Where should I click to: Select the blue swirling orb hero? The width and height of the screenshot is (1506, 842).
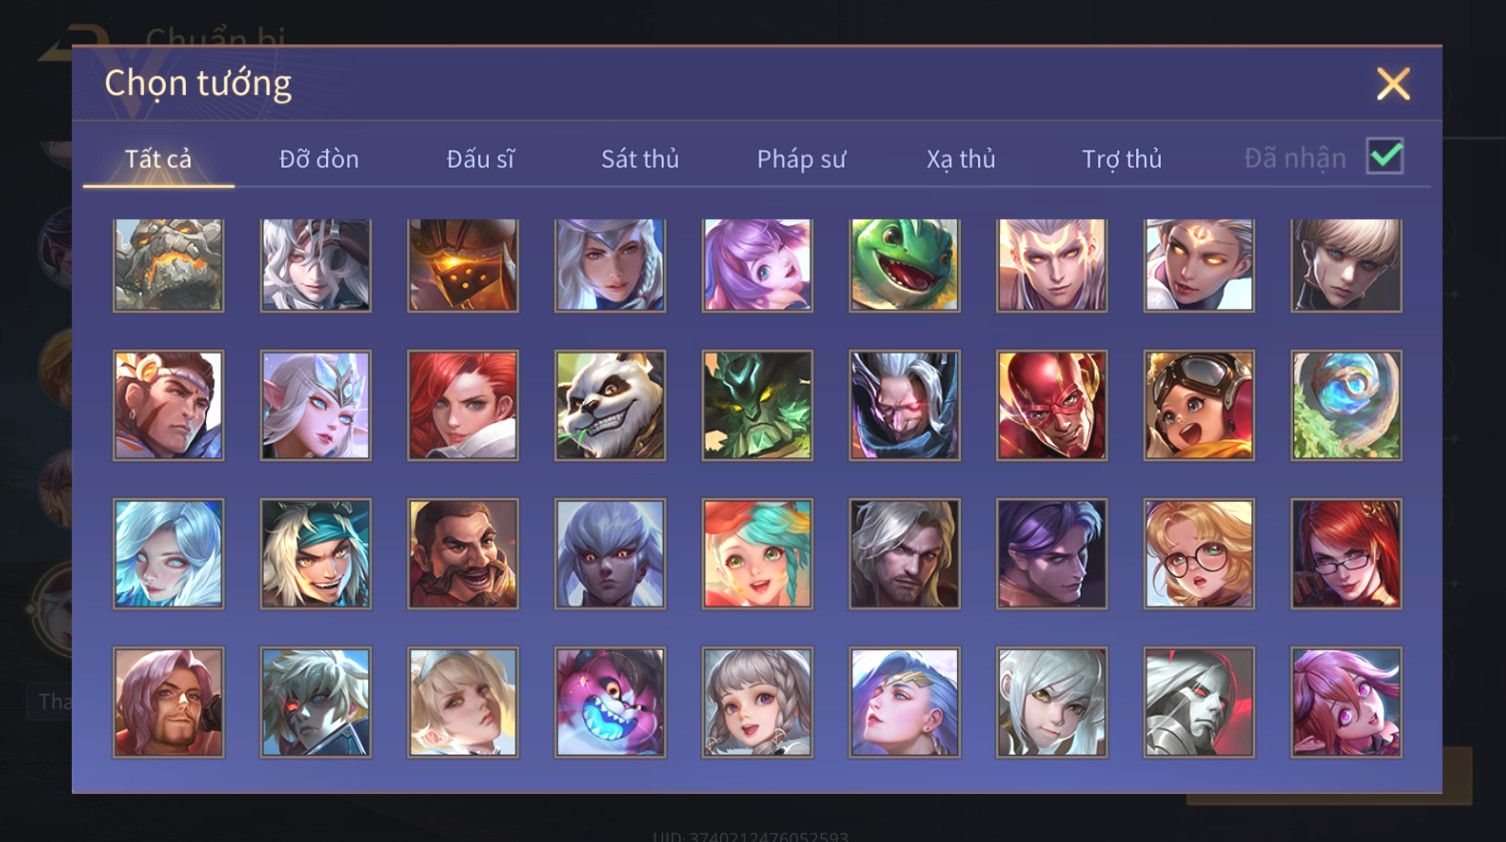1346,405
